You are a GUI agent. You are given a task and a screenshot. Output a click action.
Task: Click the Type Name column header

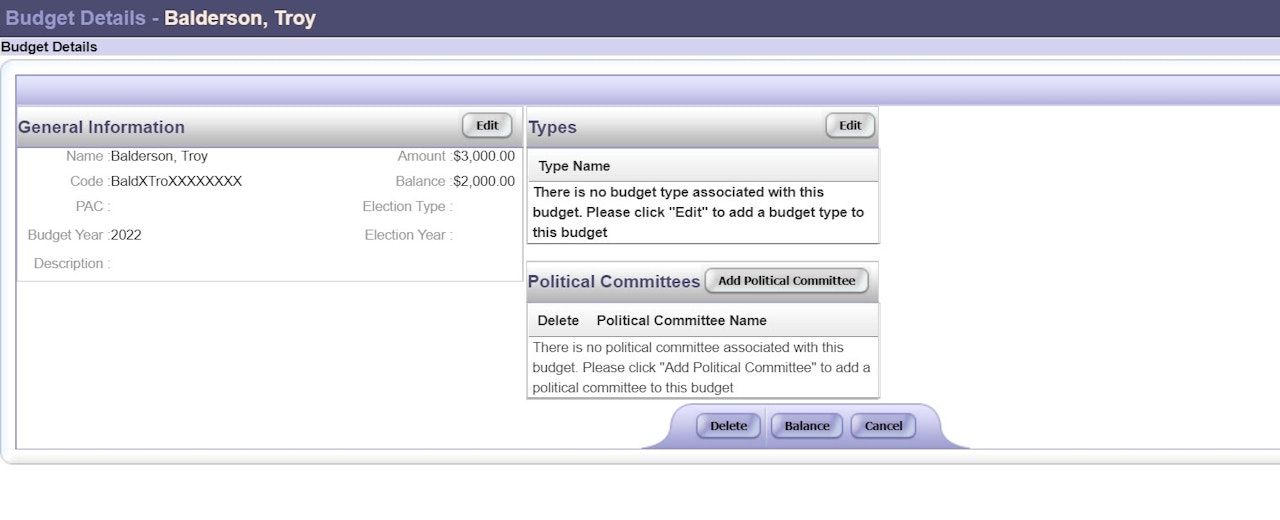point(574,166)
